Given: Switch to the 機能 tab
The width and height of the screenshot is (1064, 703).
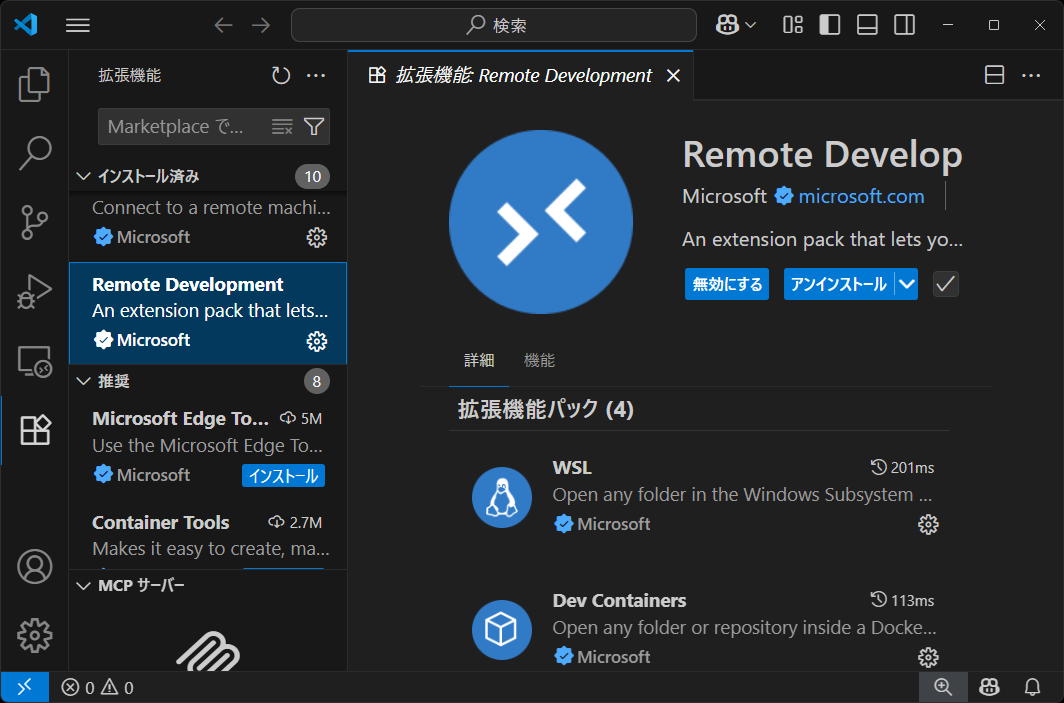Looking at the screenshot, I should 539,361.
